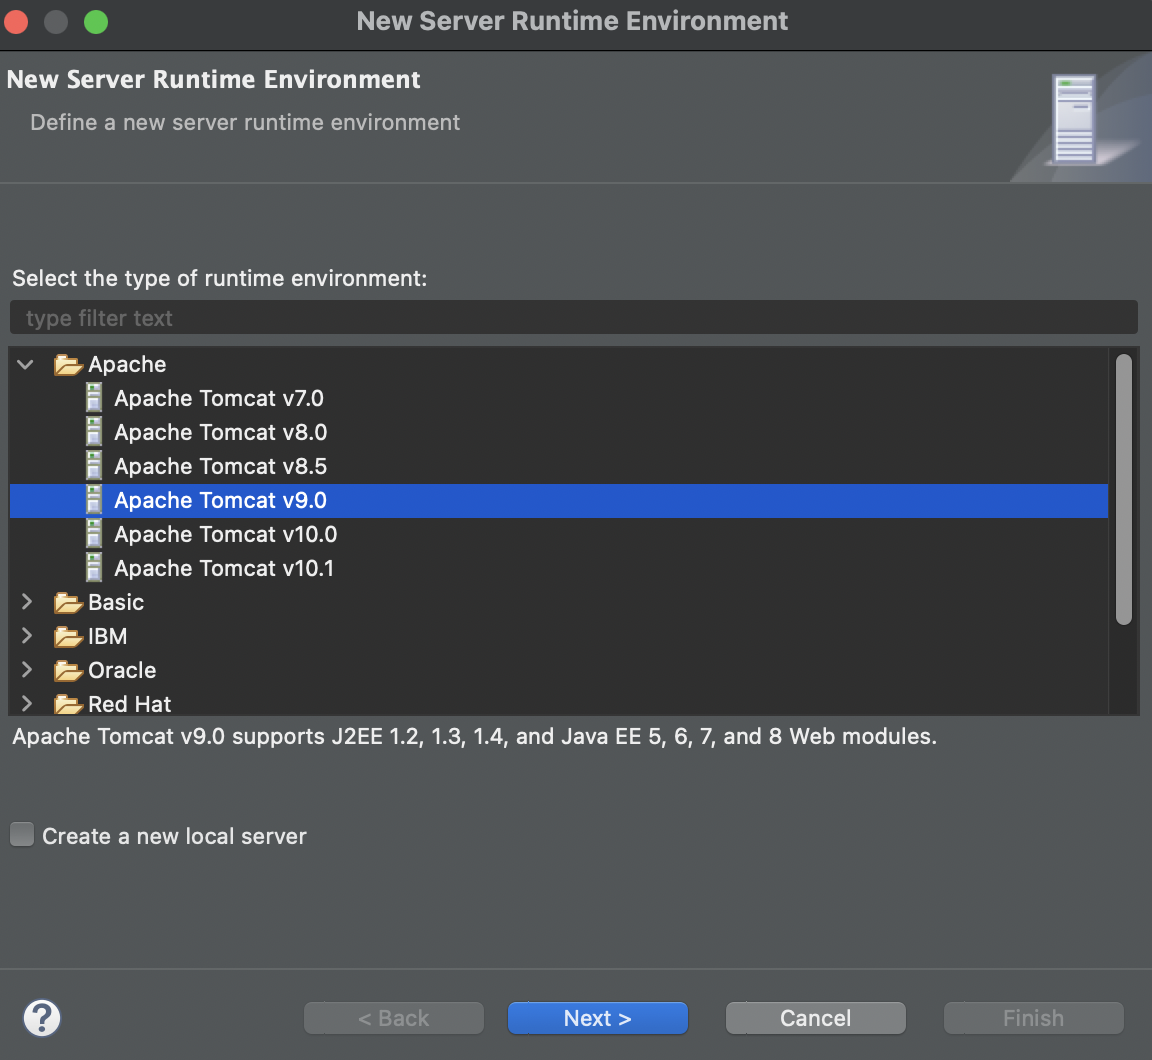This screenshot has height=1060, width=1152.
Task: Click the Next > button
Action: (x=597, y=1018)
